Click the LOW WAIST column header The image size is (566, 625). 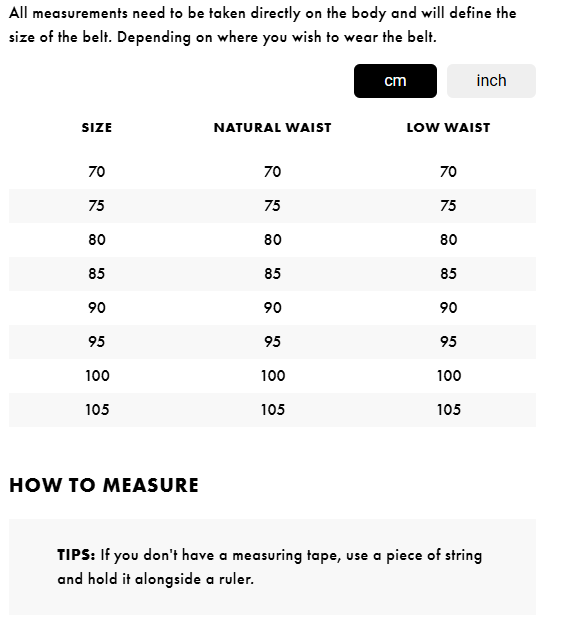click(448, 128)
